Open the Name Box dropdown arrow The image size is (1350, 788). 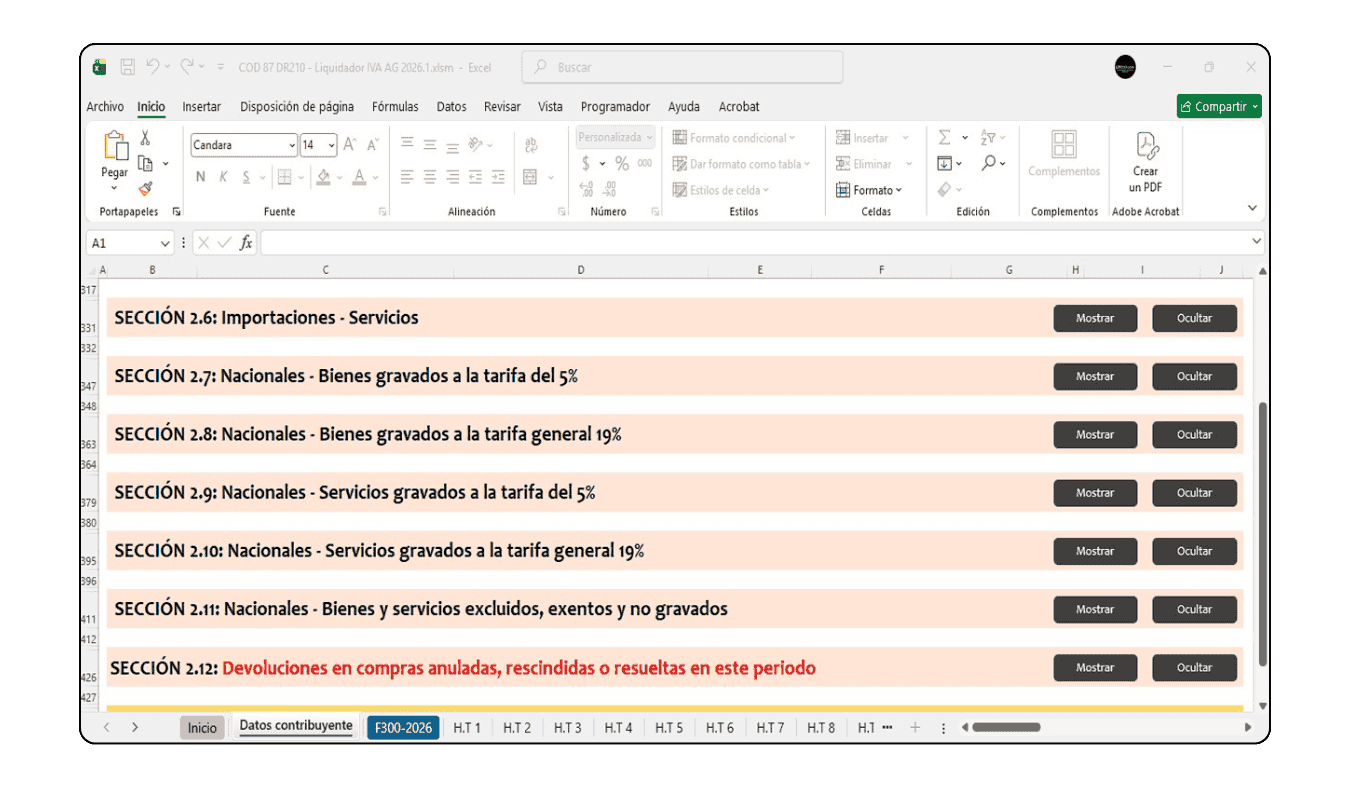[x=165, y=243]
